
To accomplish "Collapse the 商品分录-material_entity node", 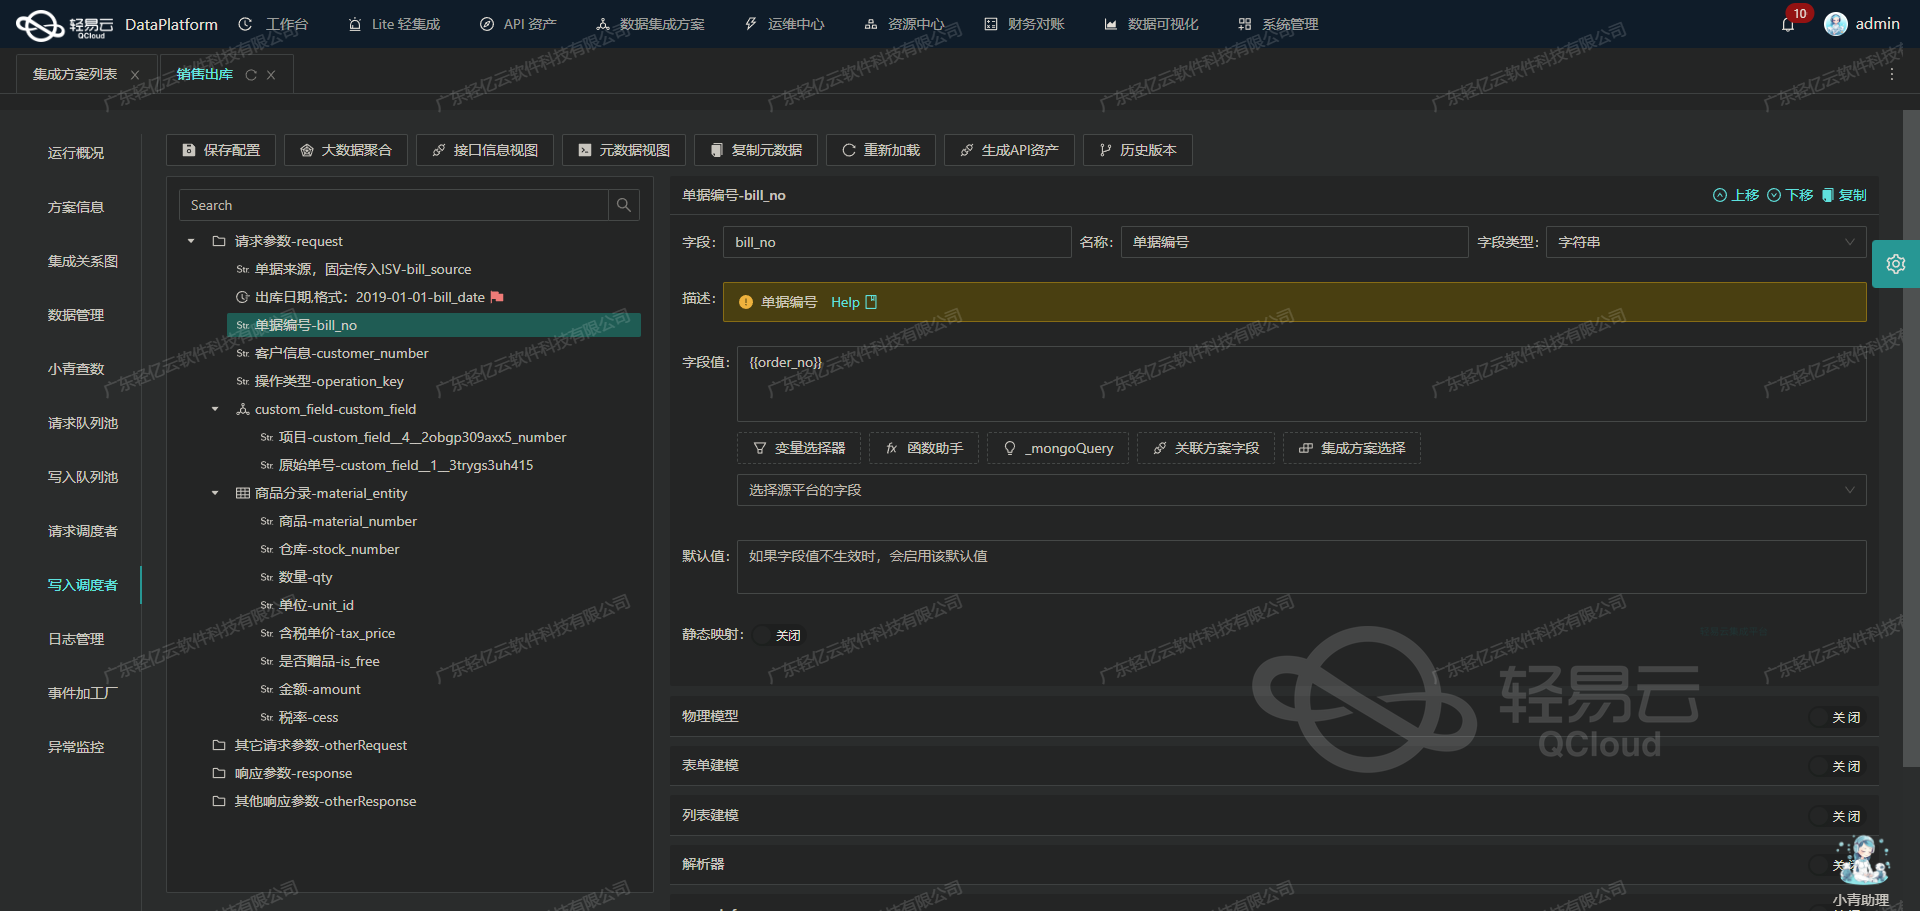I will 215,493.
